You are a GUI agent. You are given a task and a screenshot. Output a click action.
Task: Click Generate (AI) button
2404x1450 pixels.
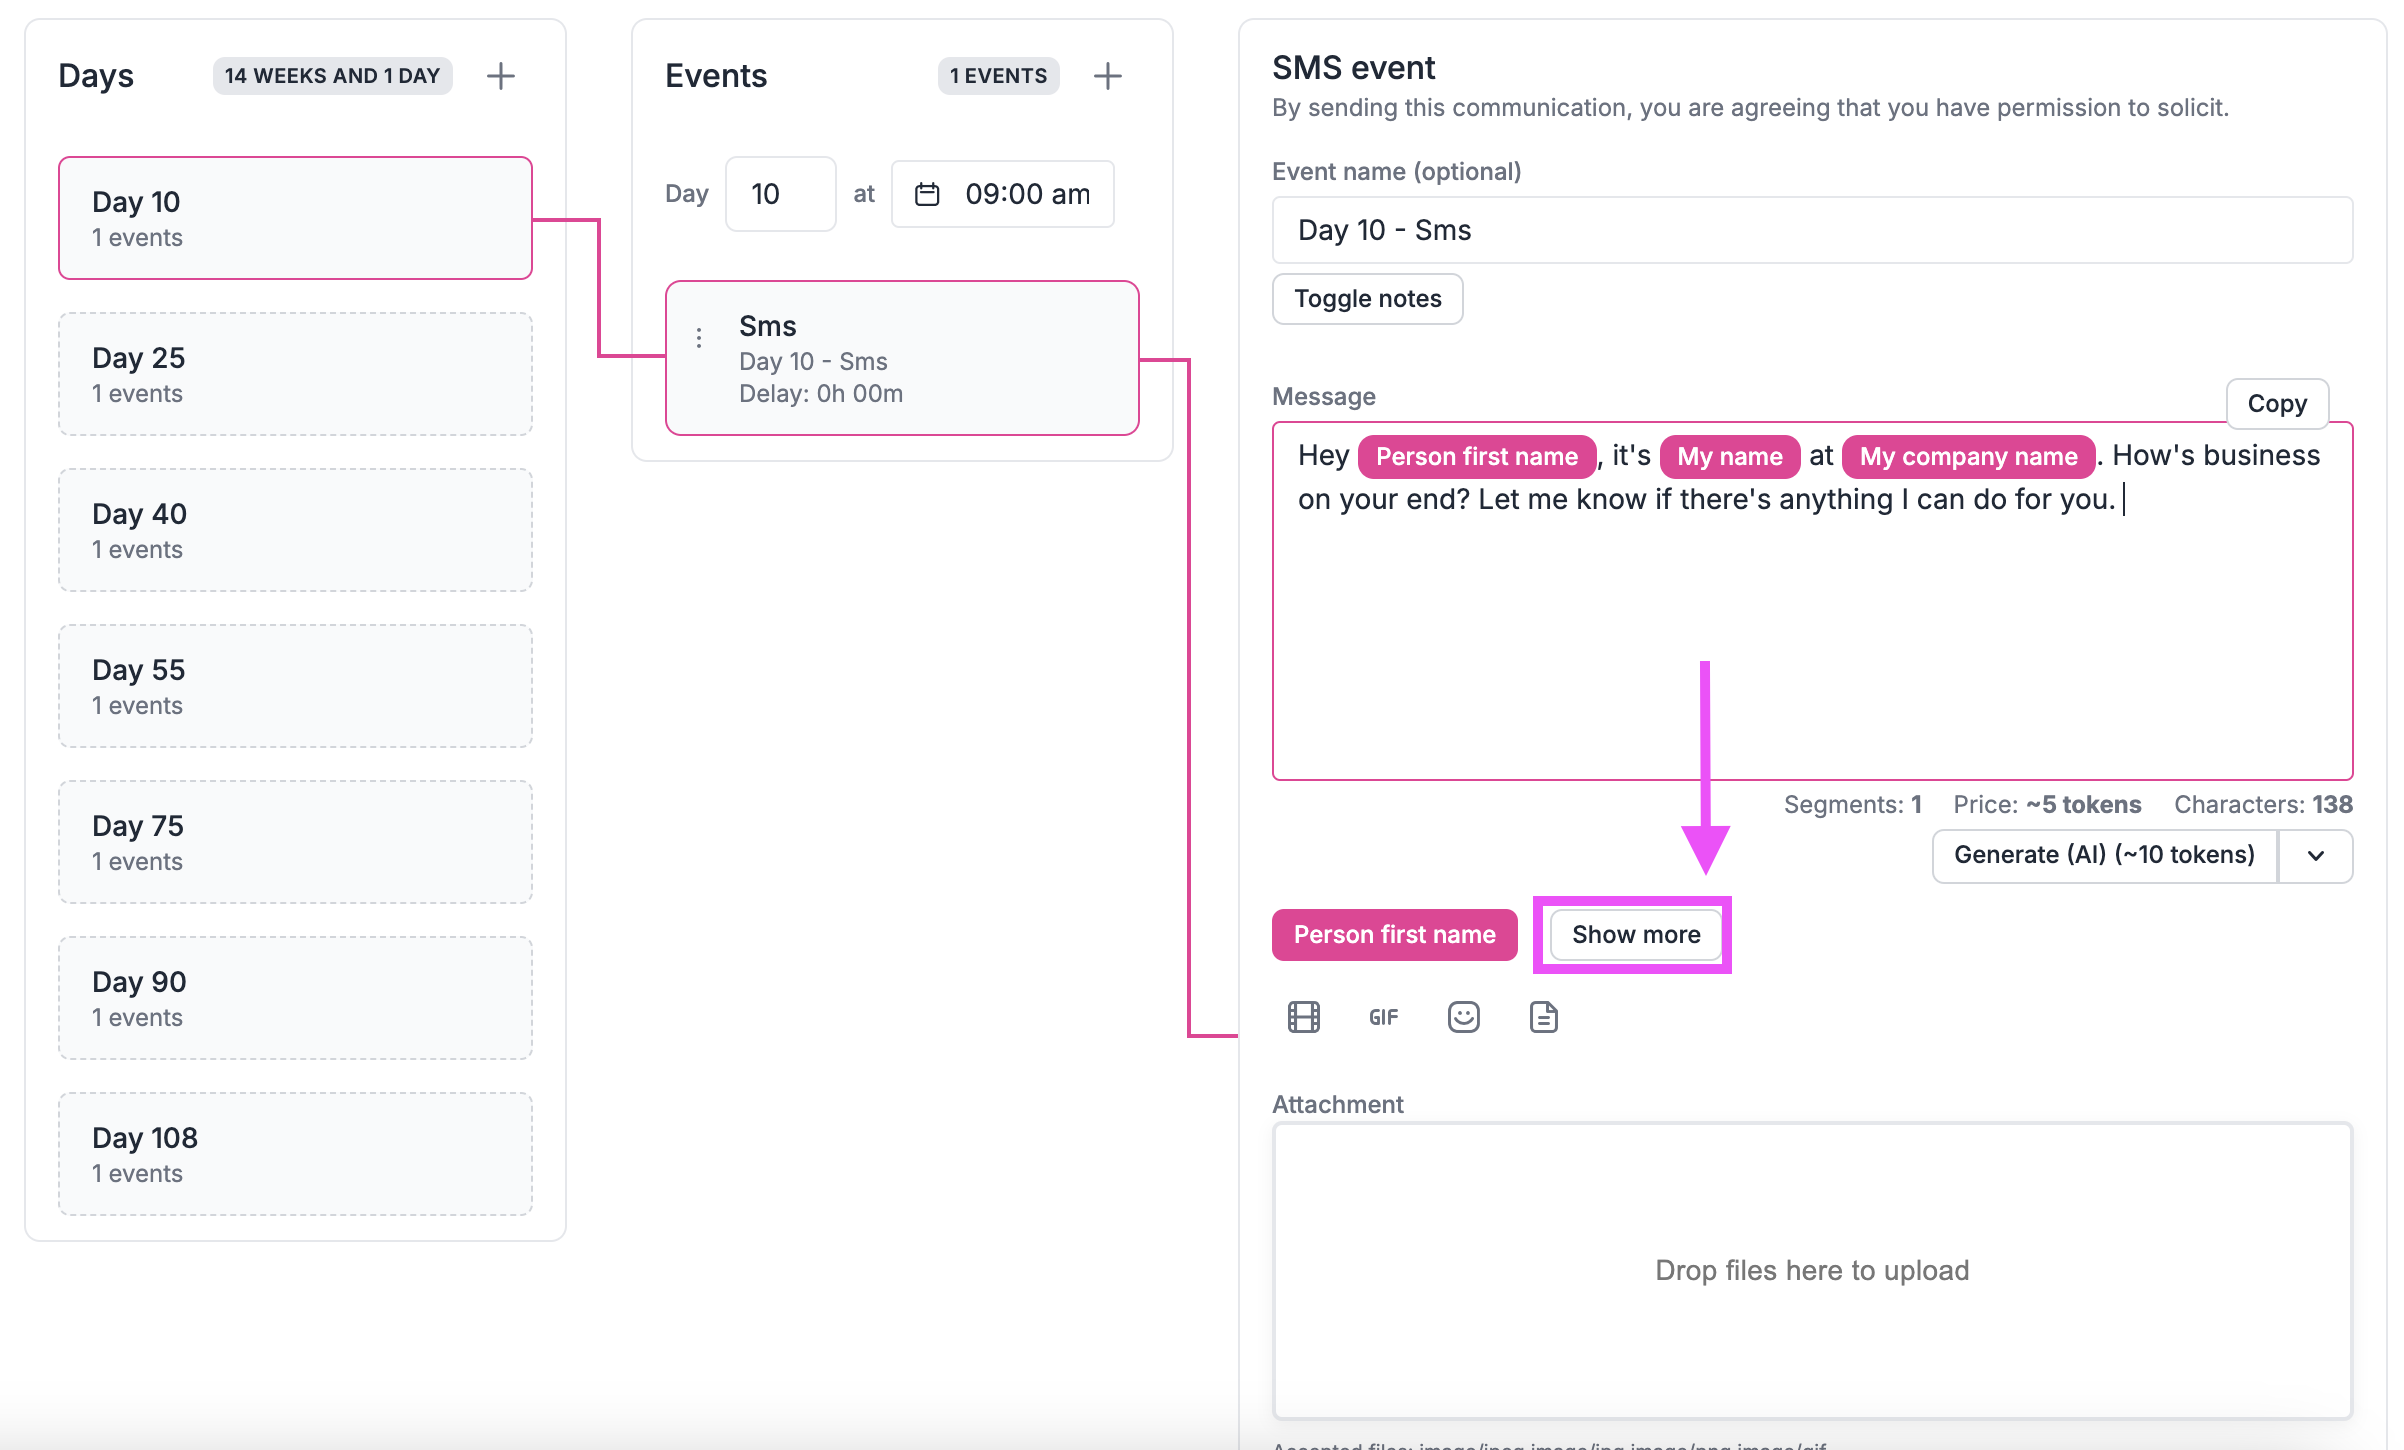(x=2104, y=856)
